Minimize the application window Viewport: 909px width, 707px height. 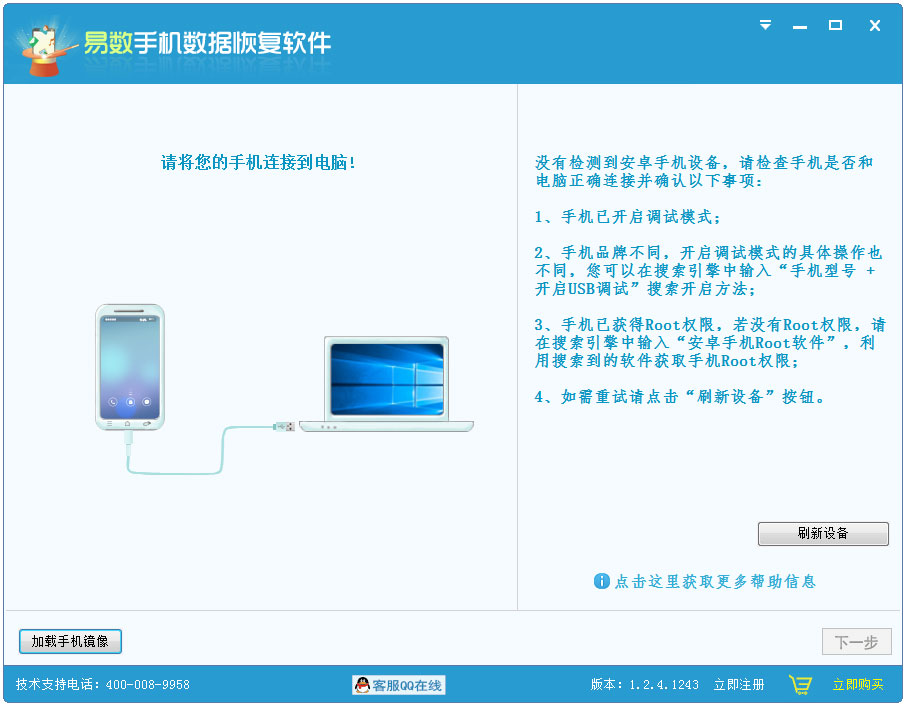(x=800, y=26)
